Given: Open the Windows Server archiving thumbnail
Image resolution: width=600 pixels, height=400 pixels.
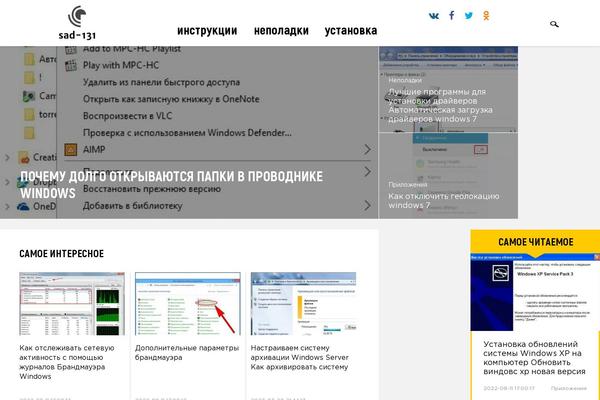Looking at the screenshot, I should tap(303, 304).
